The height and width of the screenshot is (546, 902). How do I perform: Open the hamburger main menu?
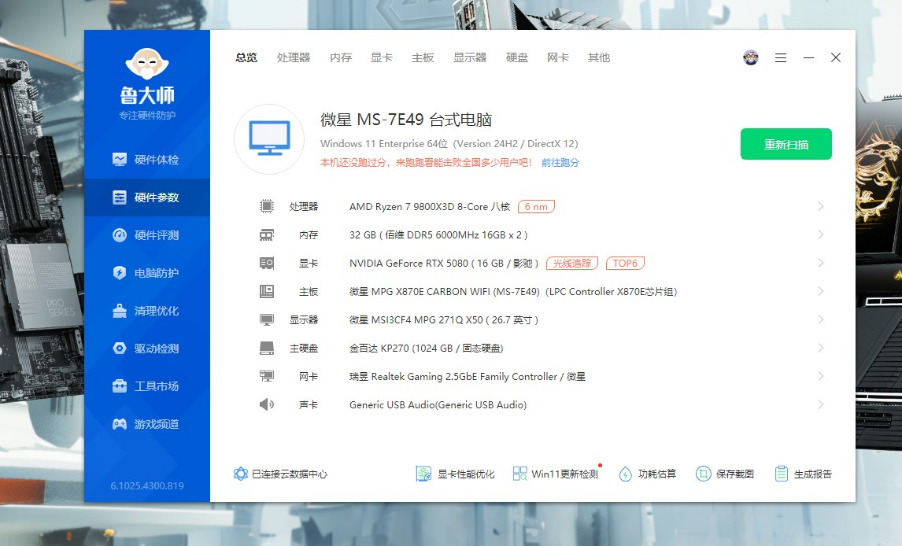781,58
